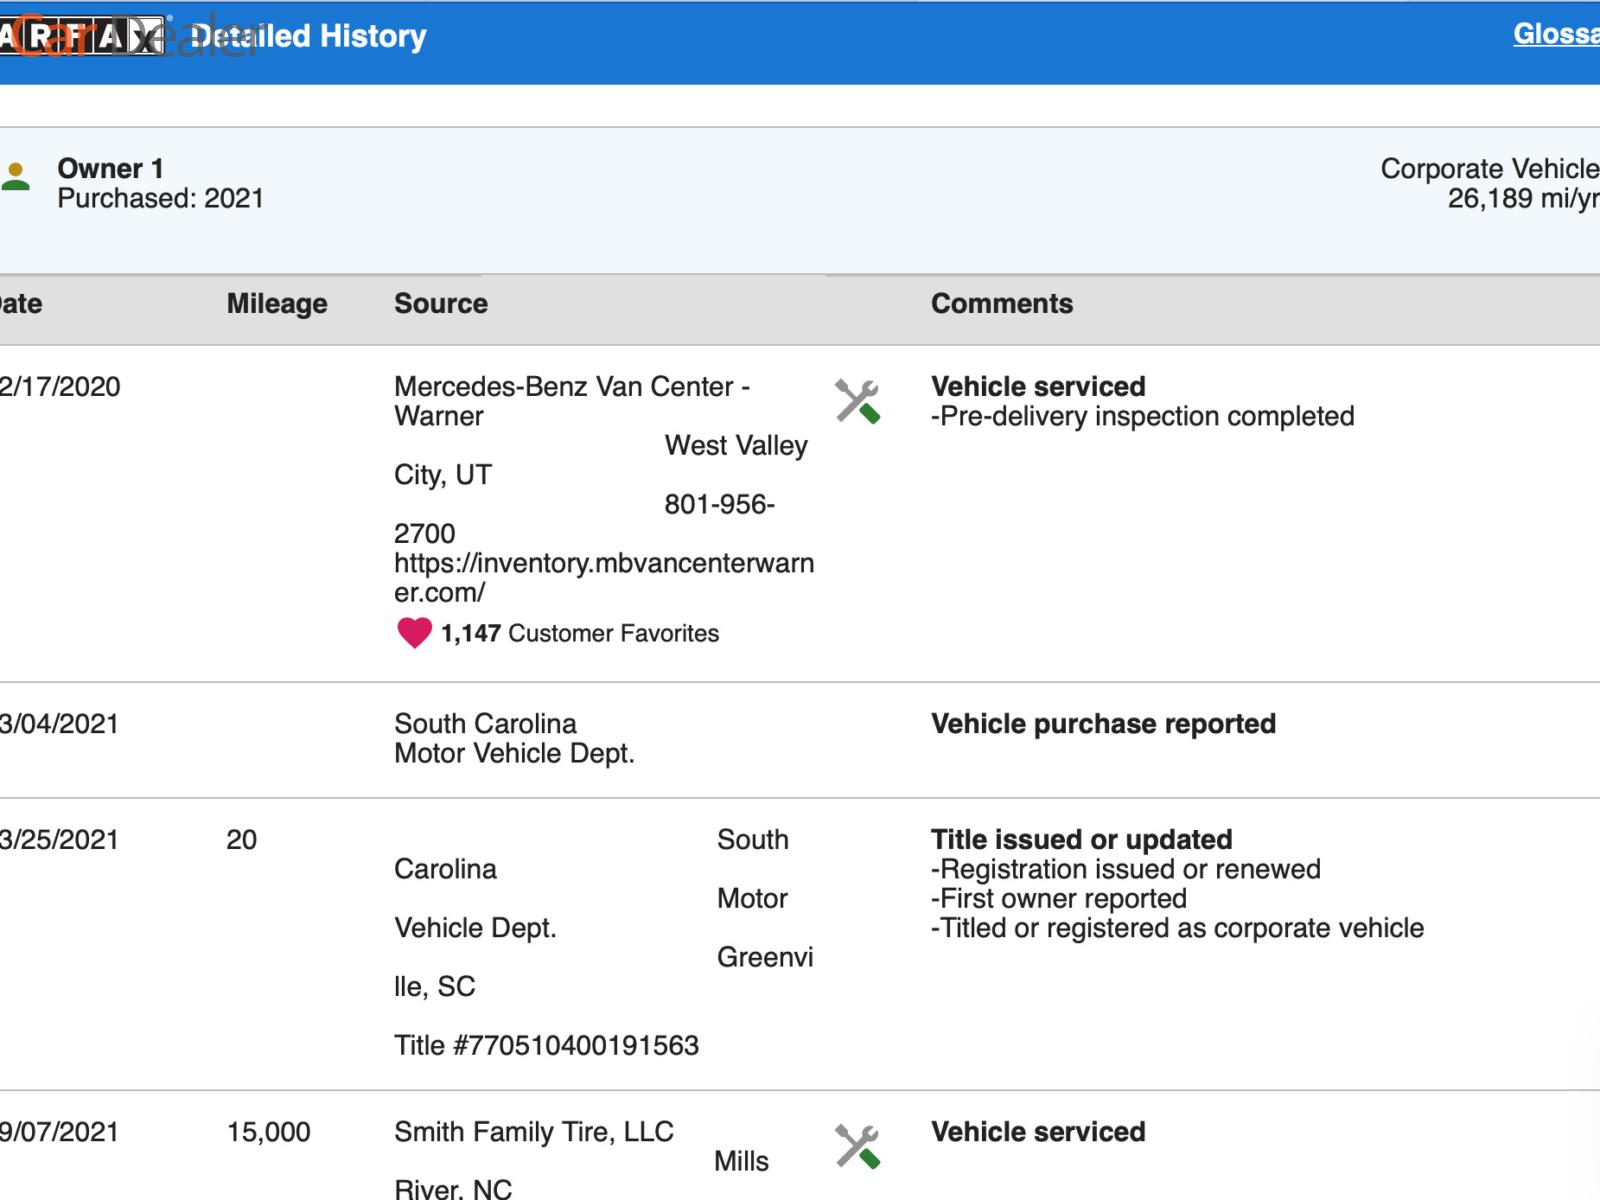1600x1200 pixels.
Task: Select the Mileage column header
Action: (277, 304)
